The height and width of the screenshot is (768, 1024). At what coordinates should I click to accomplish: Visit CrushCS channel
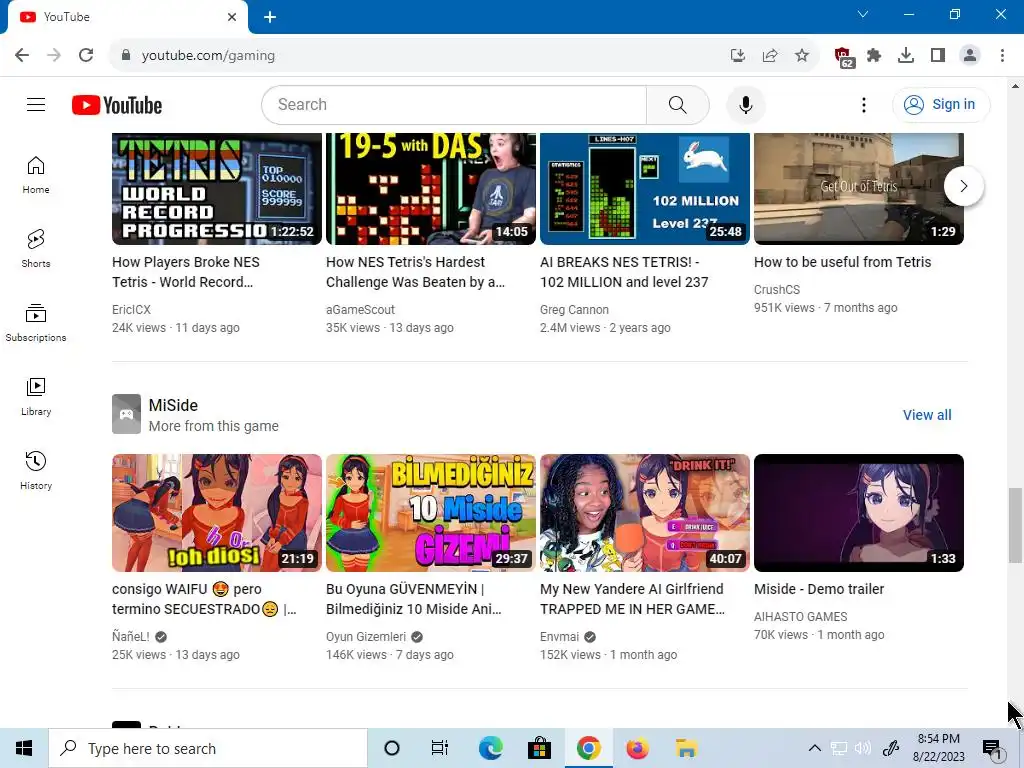[x=776, y=289]
